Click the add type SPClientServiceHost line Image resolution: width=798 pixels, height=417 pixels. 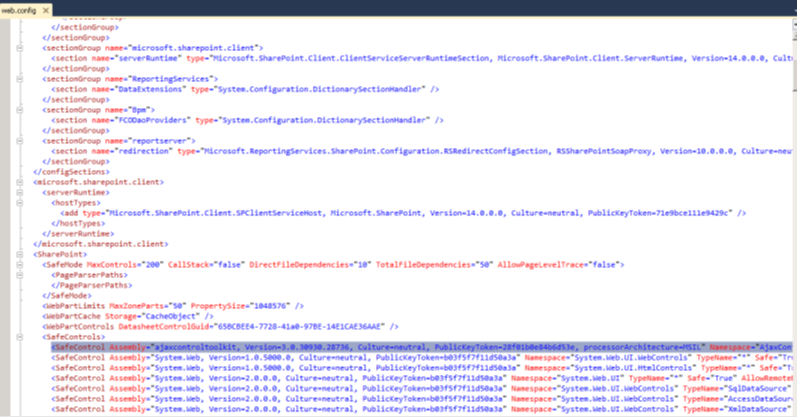coord(403,213)
